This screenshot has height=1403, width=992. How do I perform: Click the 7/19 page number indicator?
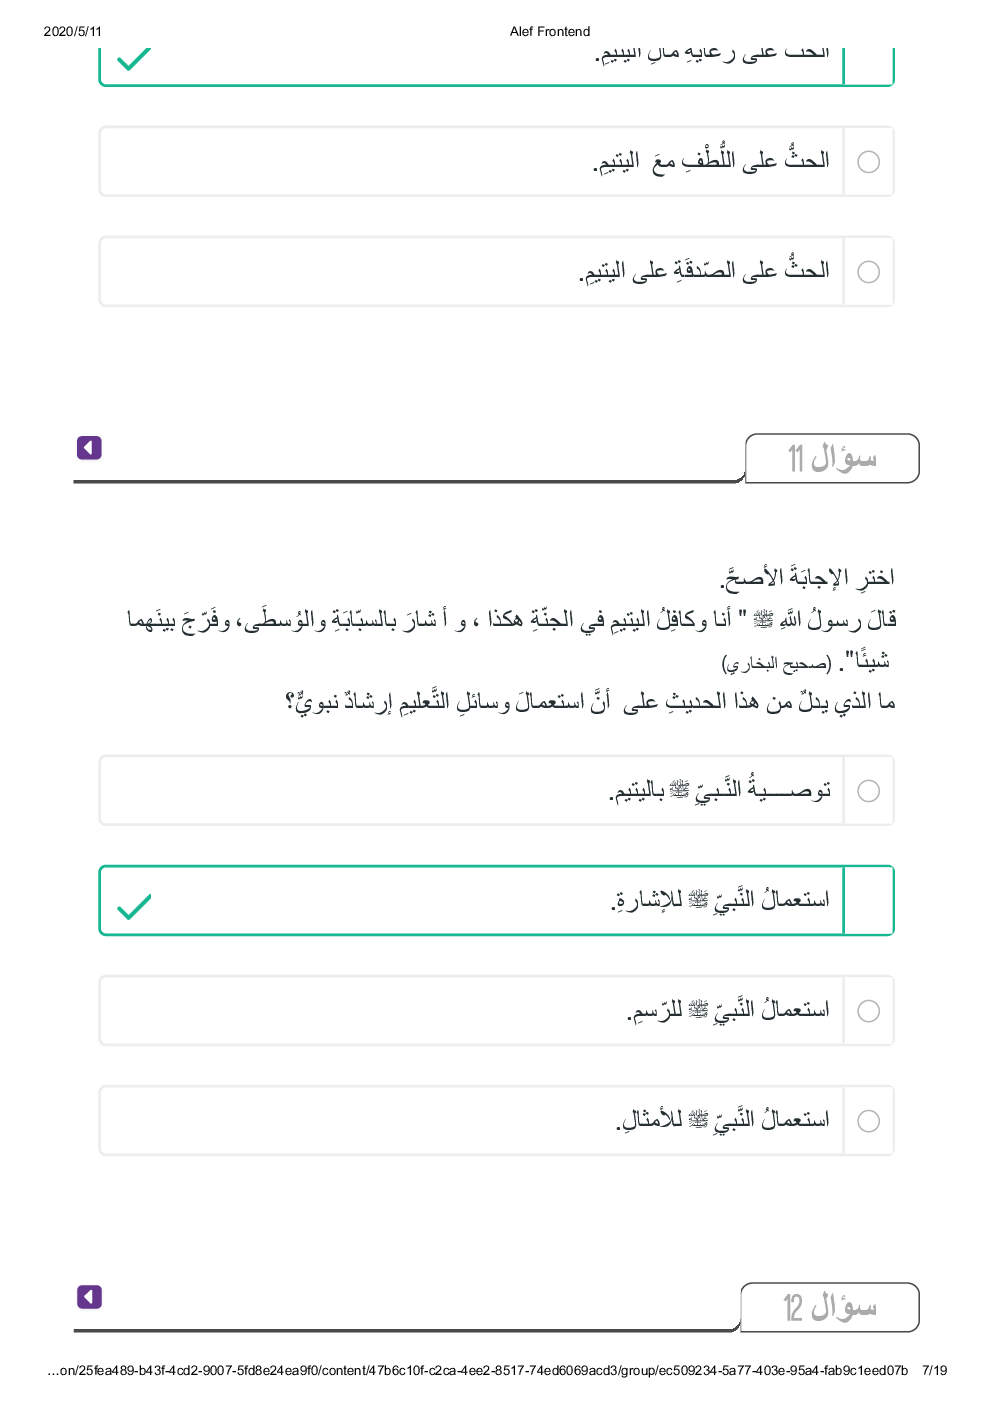tap(934, 1370)
